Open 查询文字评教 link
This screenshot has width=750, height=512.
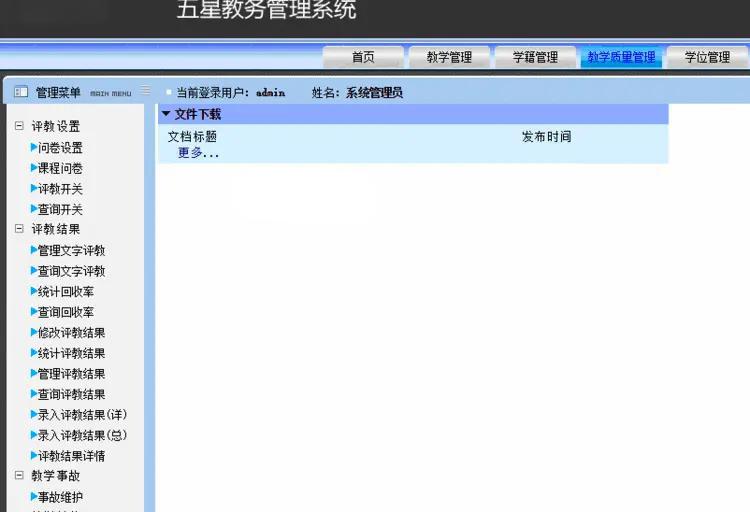click(x=71, y=271)
